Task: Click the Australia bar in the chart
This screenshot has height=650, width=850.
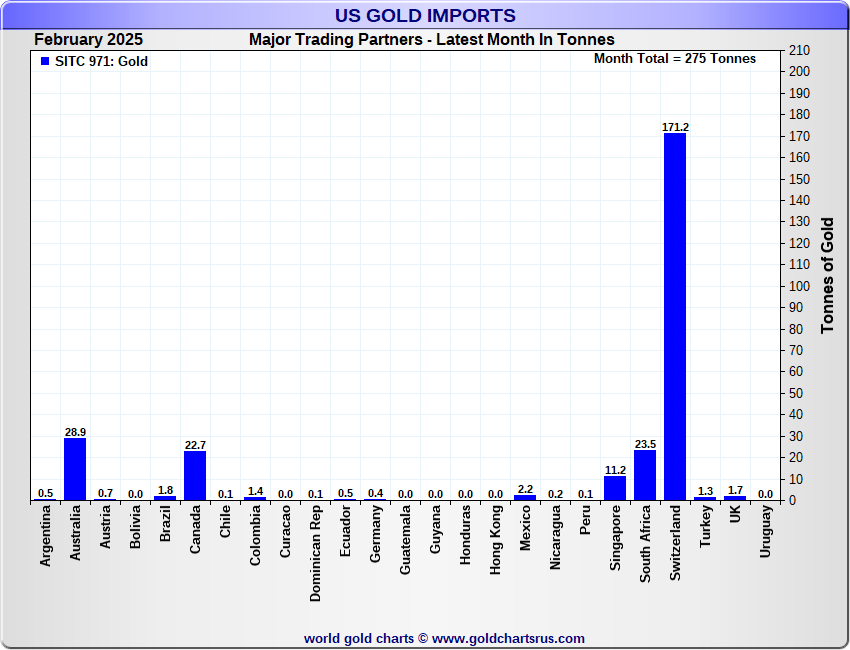Action: (x=75, y=468)
